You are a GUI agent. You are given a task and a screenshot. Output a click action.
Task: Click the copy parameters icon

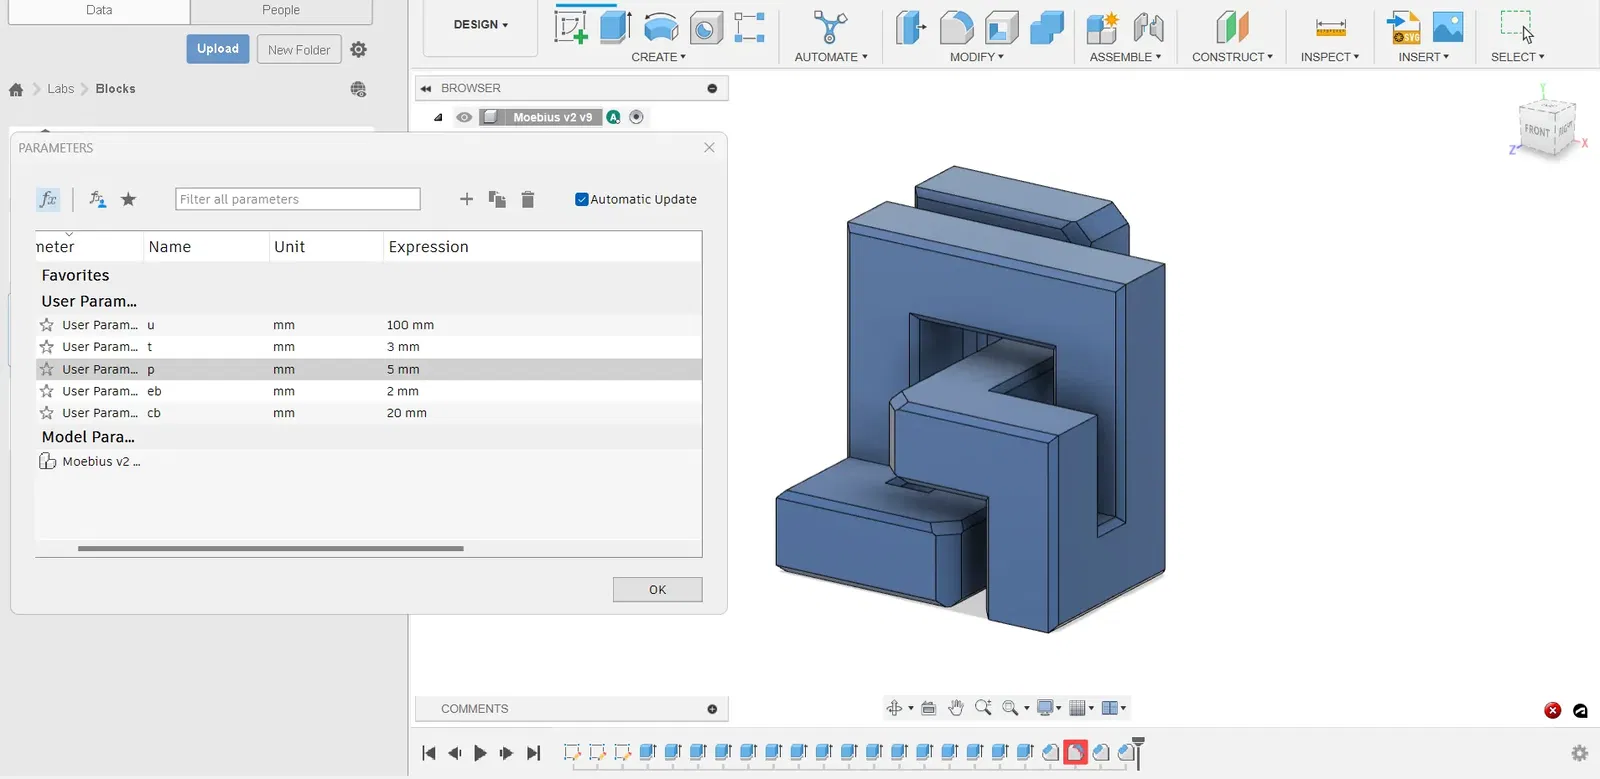pos(497,199)
